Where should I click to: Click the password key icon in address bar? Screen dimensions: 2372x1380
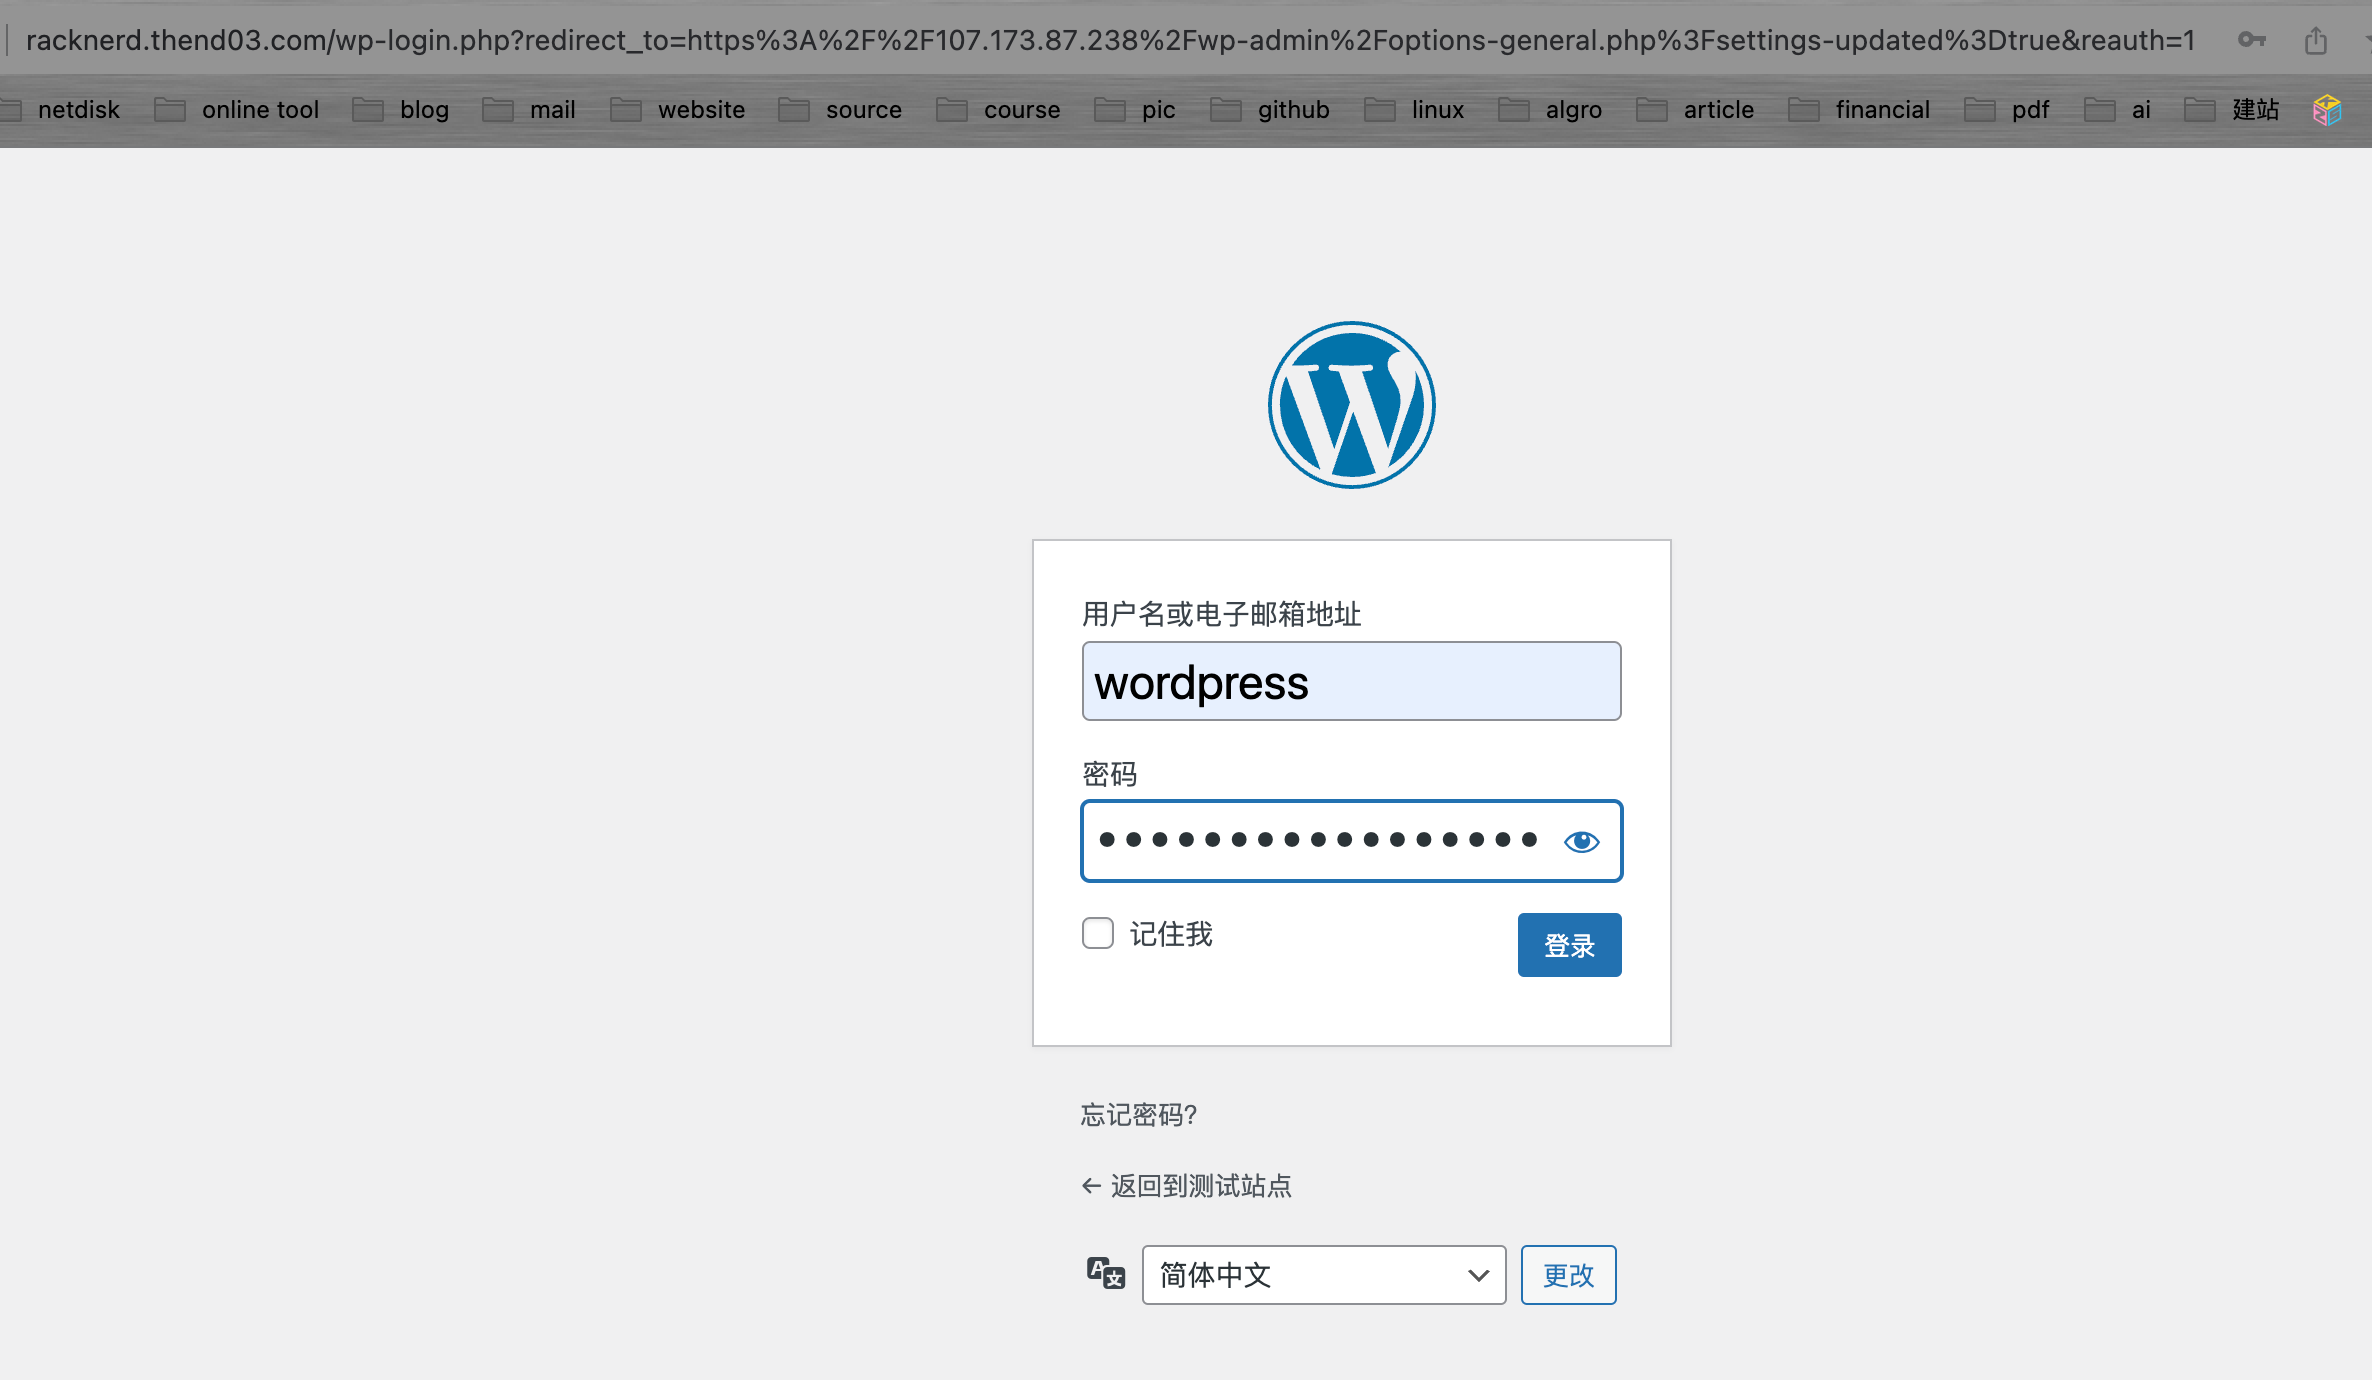coord(2252,40)
